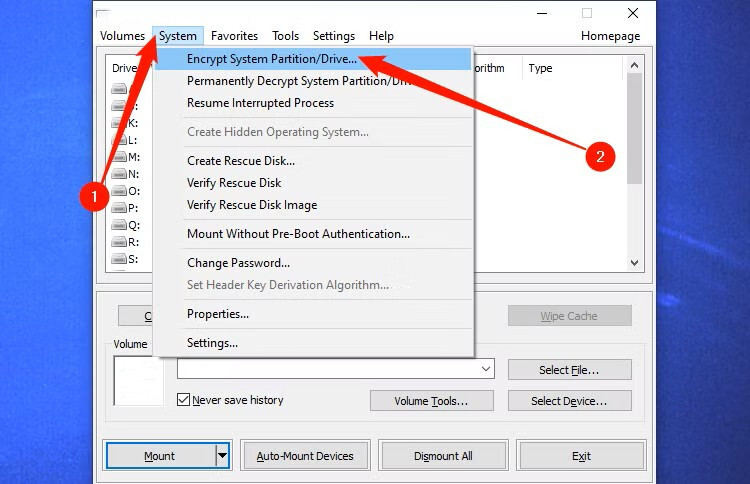Select drive O: icon in list
Screen dimensions: 750x484
point(119,191)
